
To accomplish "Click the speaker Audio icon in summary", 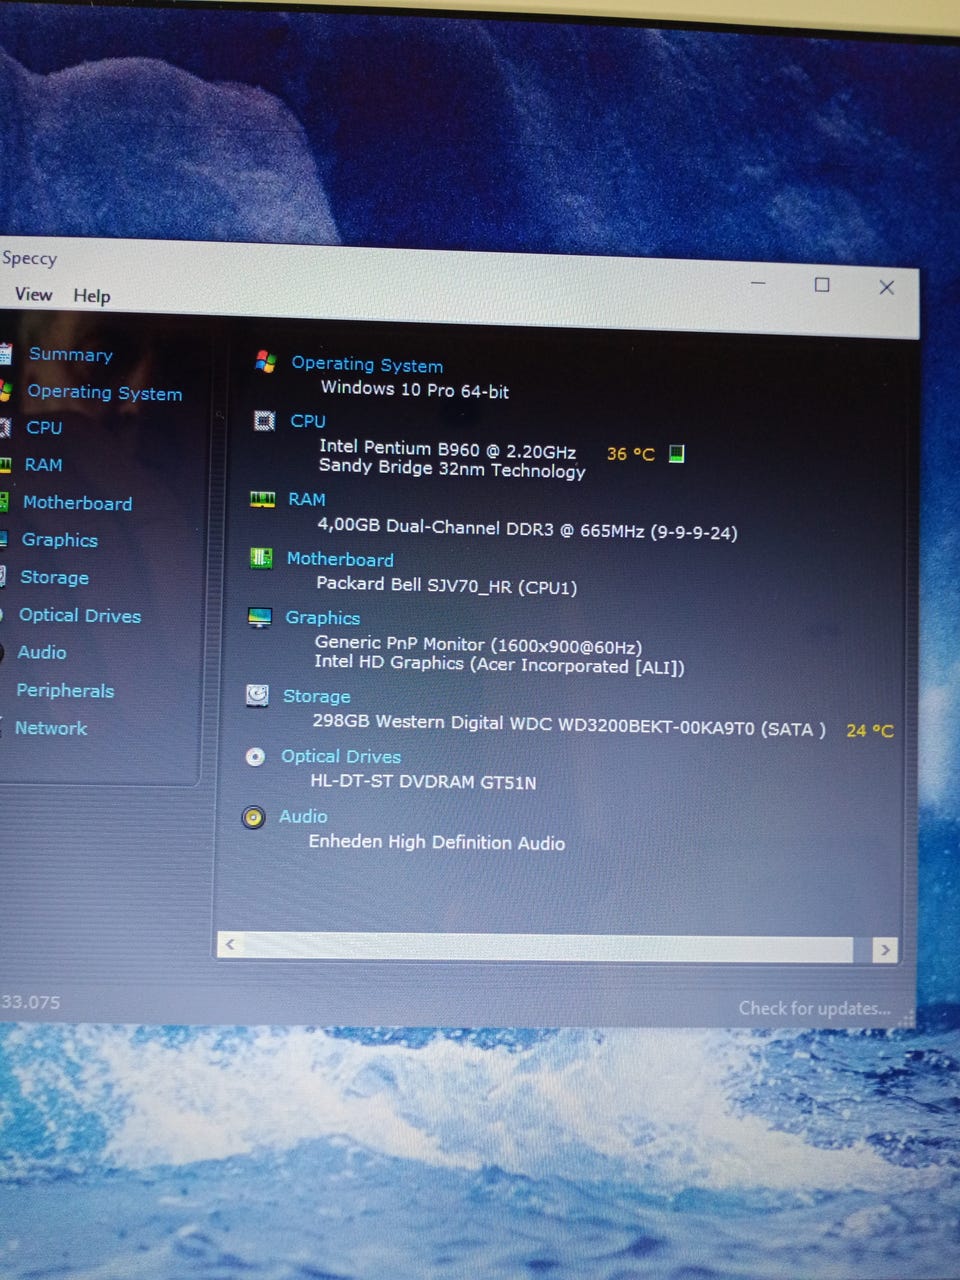I will pos(254,817).
